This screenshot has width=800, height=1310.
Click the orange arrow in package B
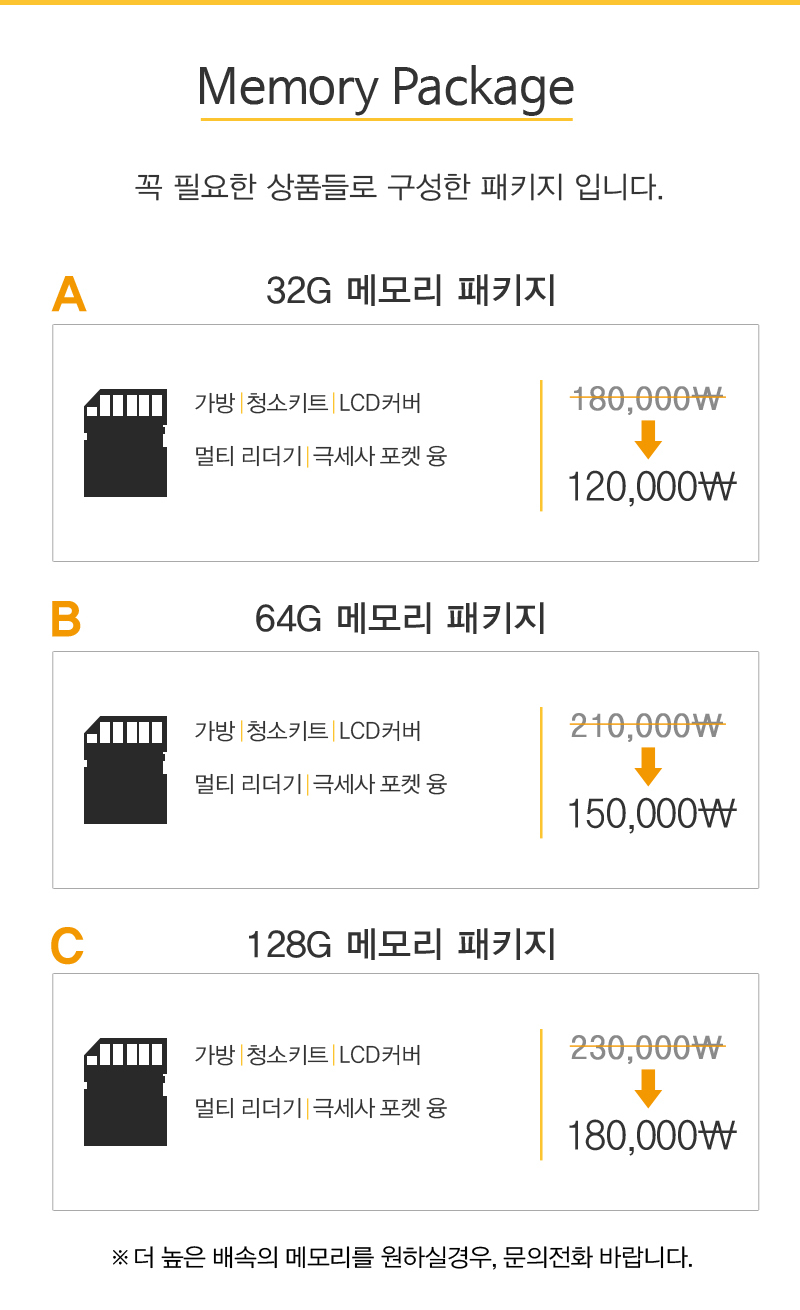[649, 766]
